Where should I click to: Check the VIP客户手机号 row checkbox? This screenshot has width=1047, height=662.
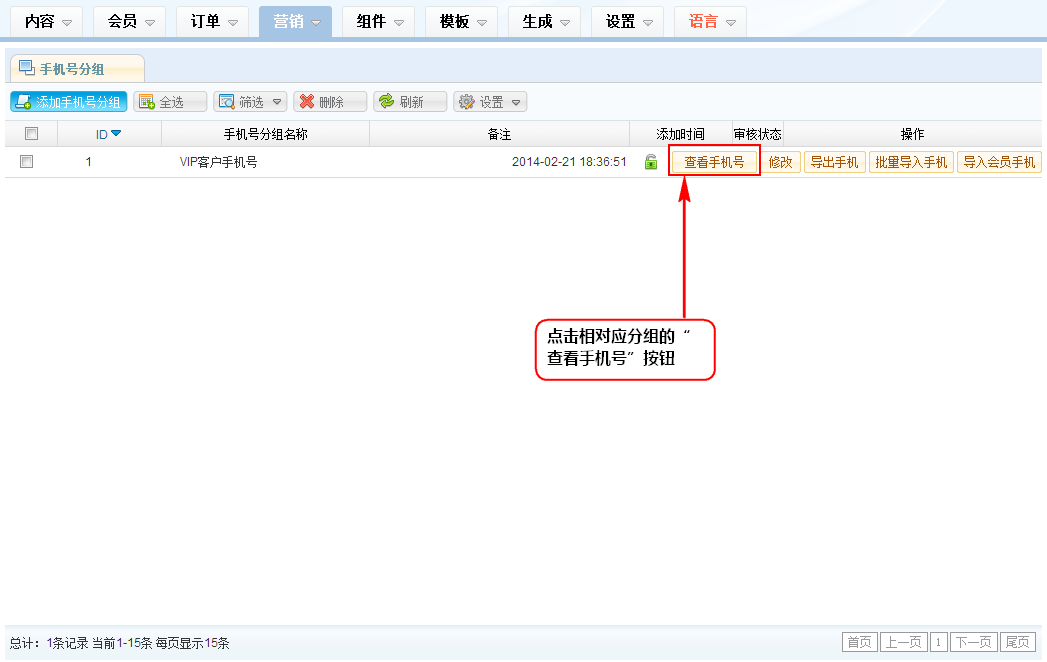(x=27, y=162)
